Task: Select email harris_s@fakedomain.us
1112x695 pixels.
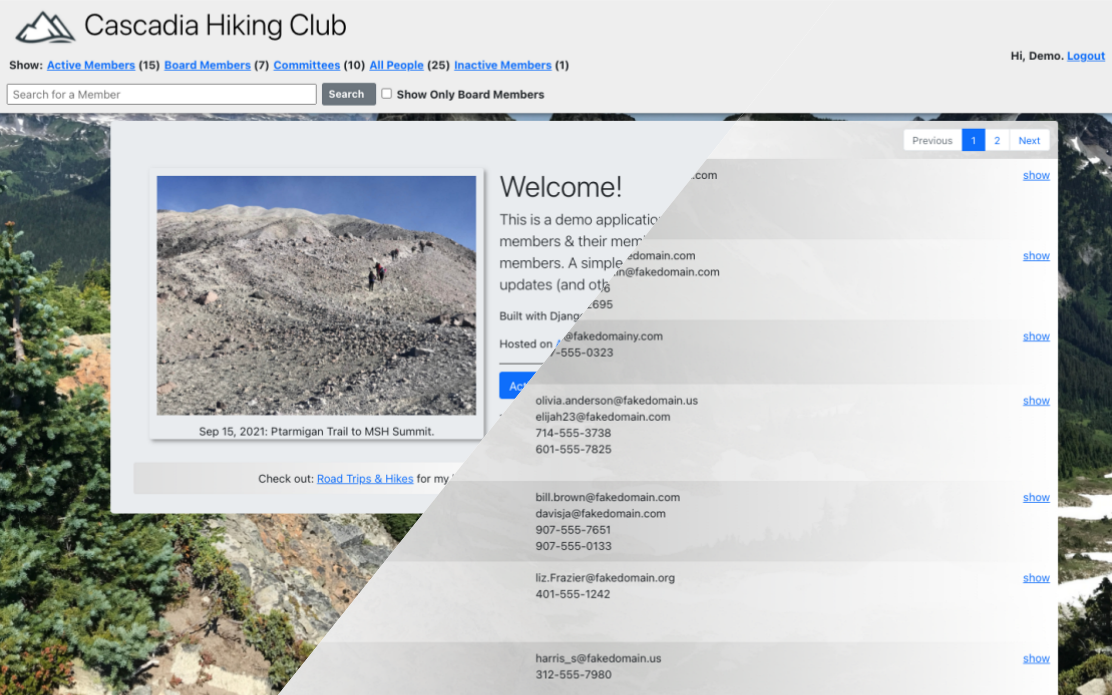Action: coord(598,659)
